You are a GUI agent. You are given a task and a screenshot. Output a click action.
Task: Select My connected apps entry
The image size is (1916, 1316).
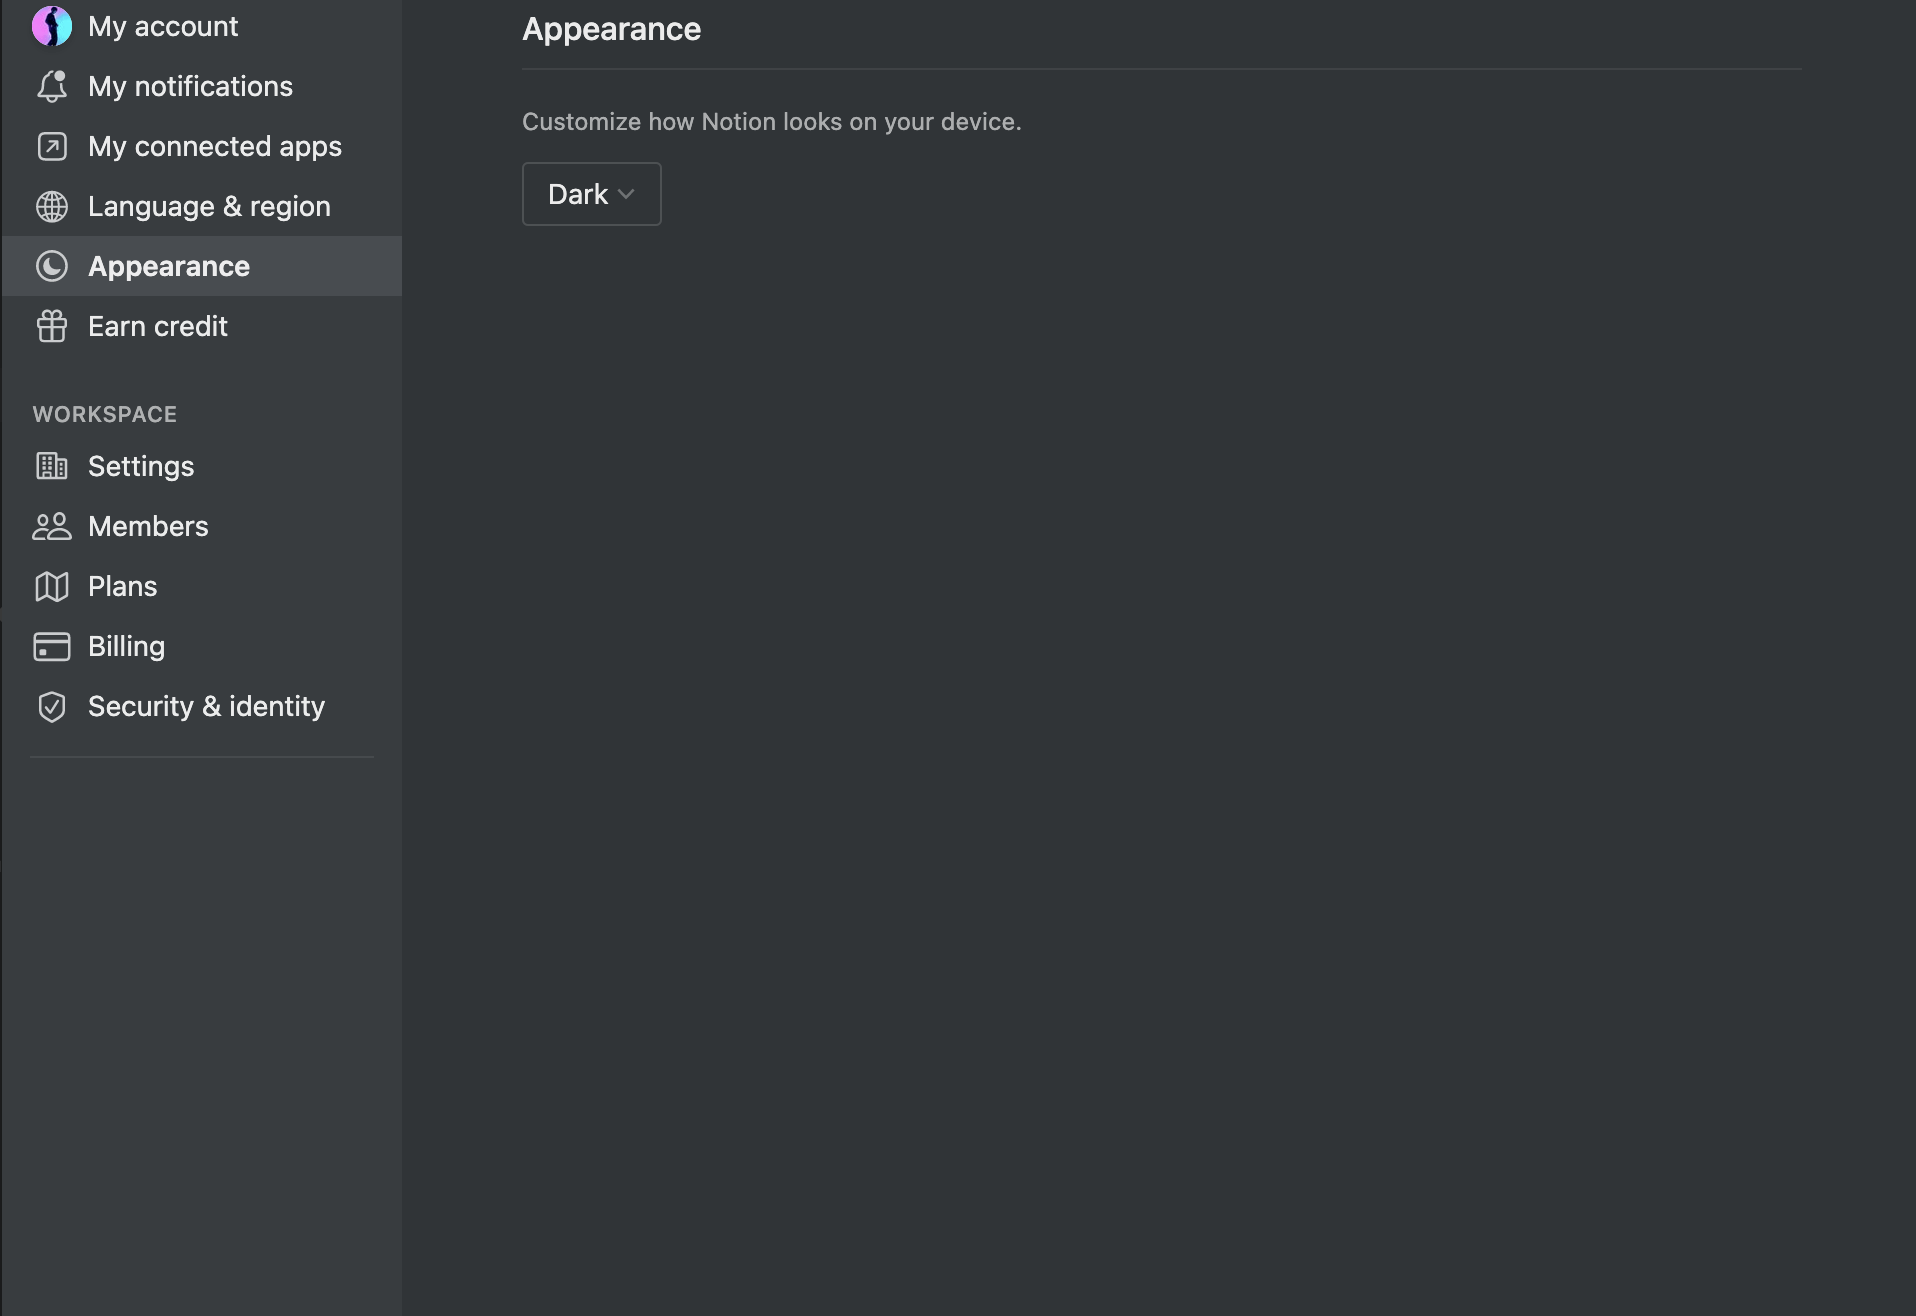pos(202,146)
